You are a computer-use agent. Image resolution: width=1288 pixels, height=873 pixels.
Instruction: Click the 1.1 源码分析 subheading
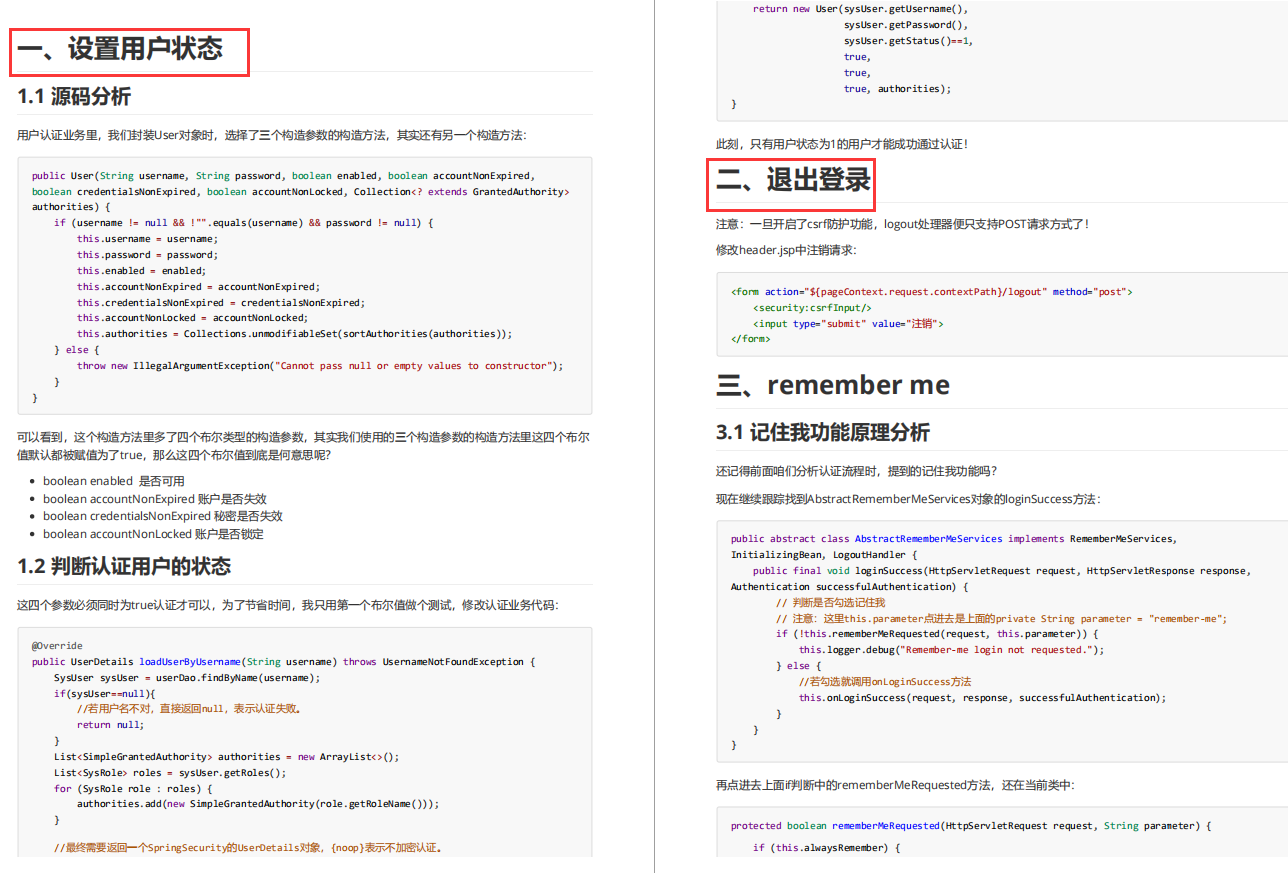(x=74, y=97)
